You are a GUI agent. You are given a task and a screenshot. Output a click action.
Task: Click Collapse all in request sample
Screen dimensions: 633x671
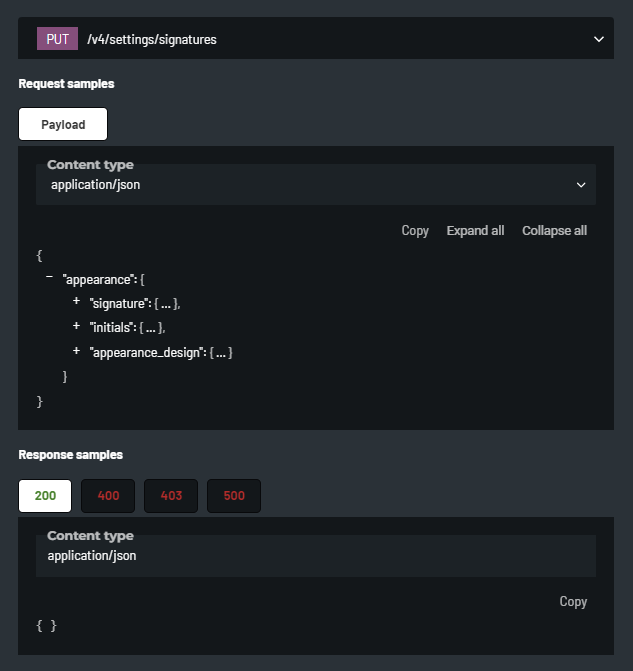tap(554, 231)
